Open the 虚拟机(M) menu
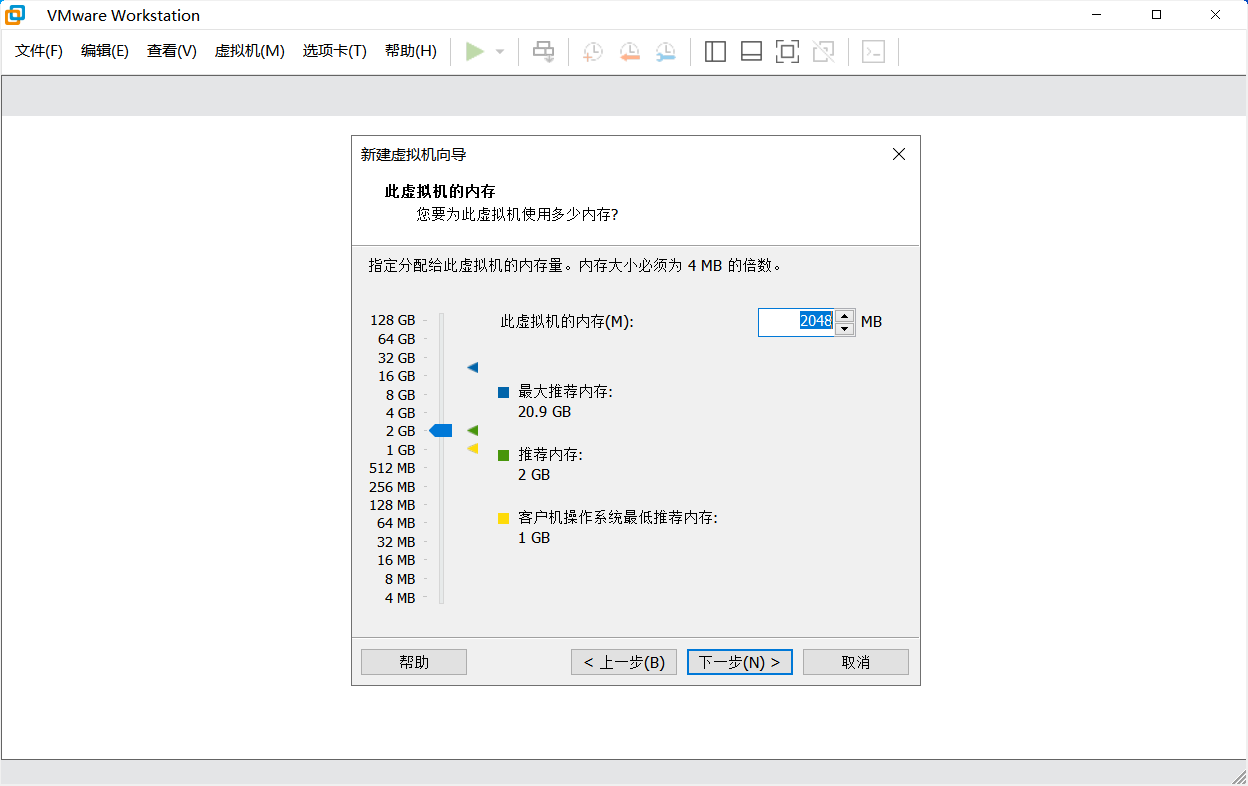The height and width of the screenshot is (786, 1248). [249, 51]
